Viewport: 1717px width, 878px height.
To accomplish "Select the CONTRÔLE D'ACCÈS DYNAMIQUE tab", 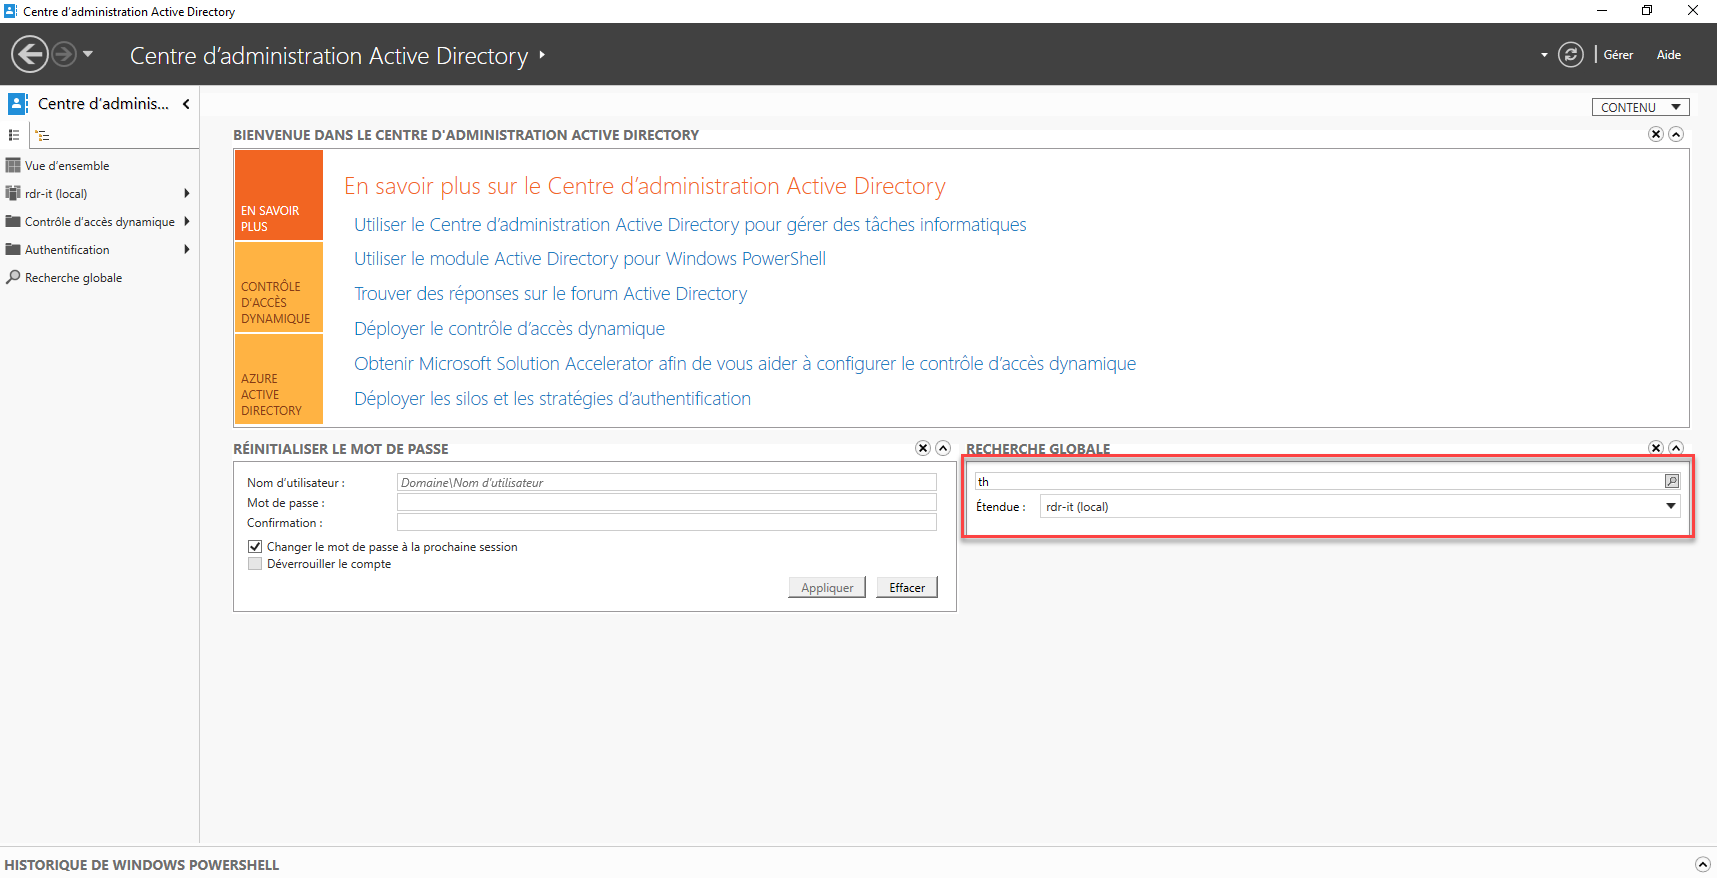I will tap(279, 287).
